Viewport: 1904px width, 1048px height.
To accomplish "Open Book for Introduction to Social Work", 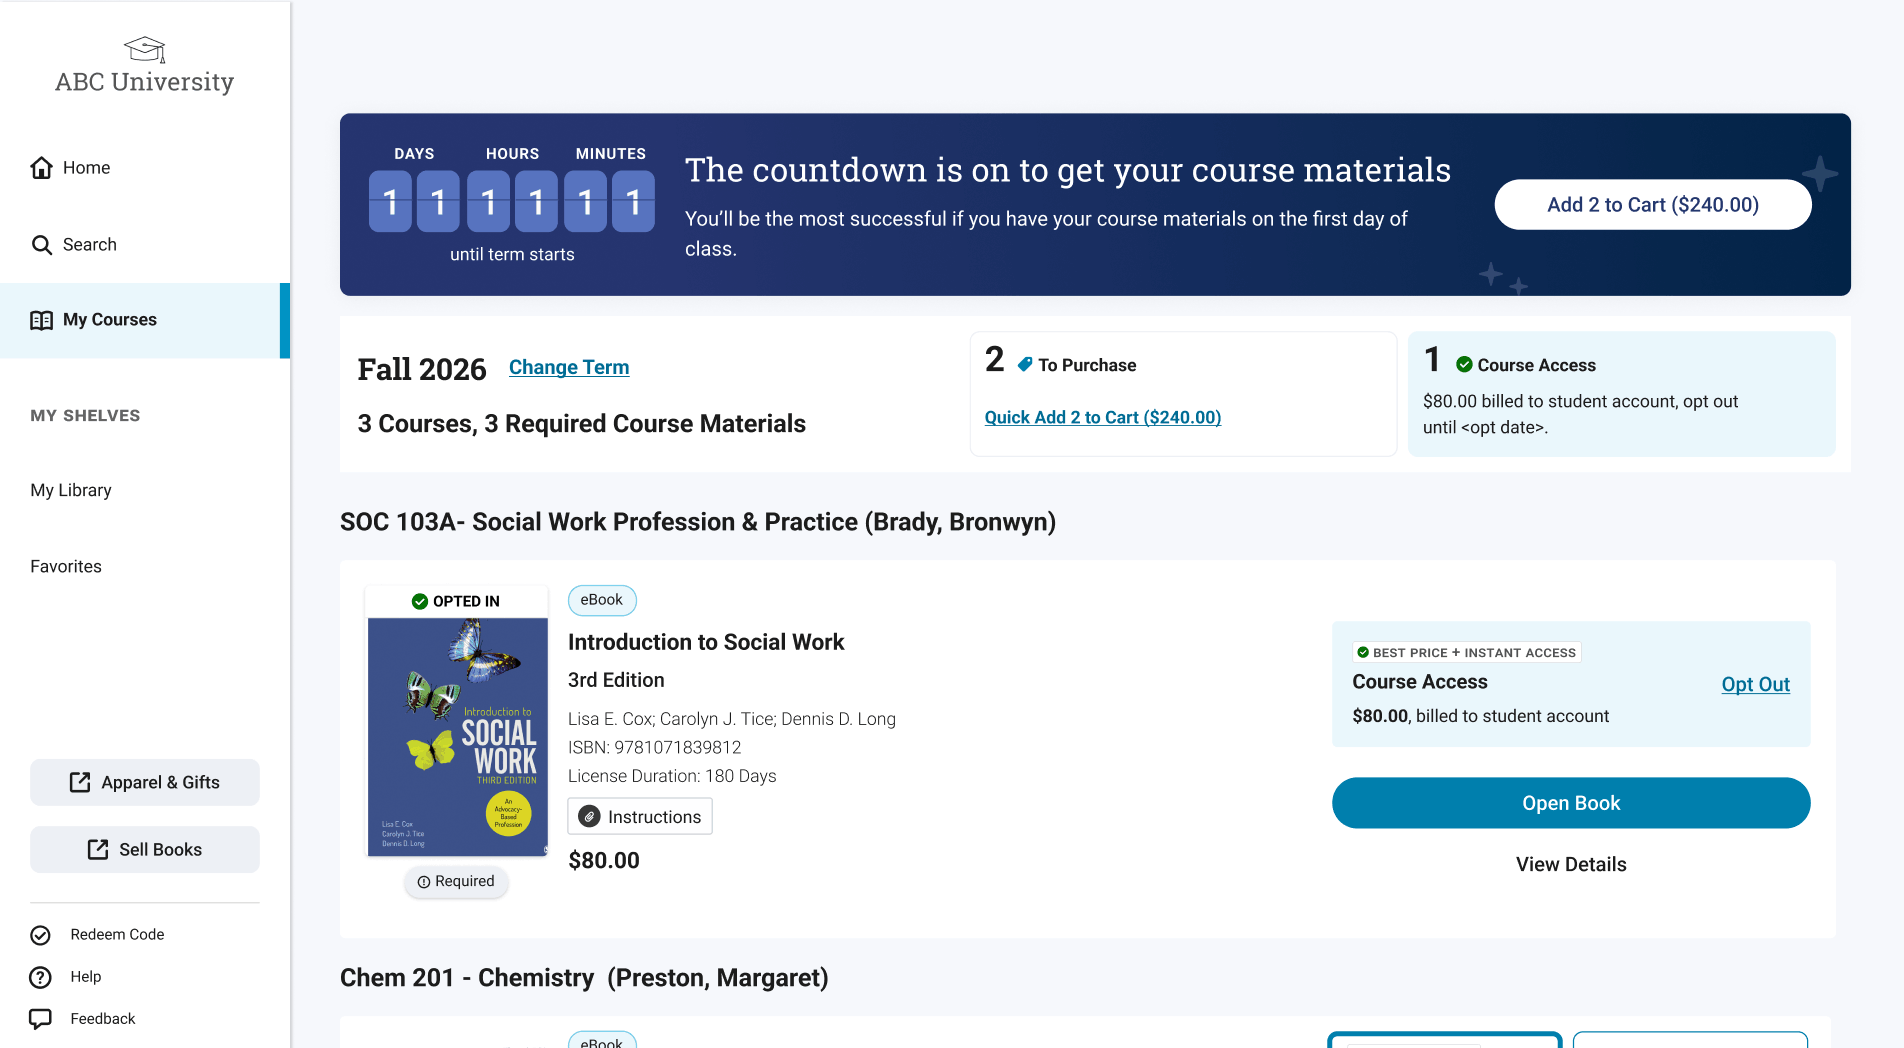I will click(x=1570, y=802).
